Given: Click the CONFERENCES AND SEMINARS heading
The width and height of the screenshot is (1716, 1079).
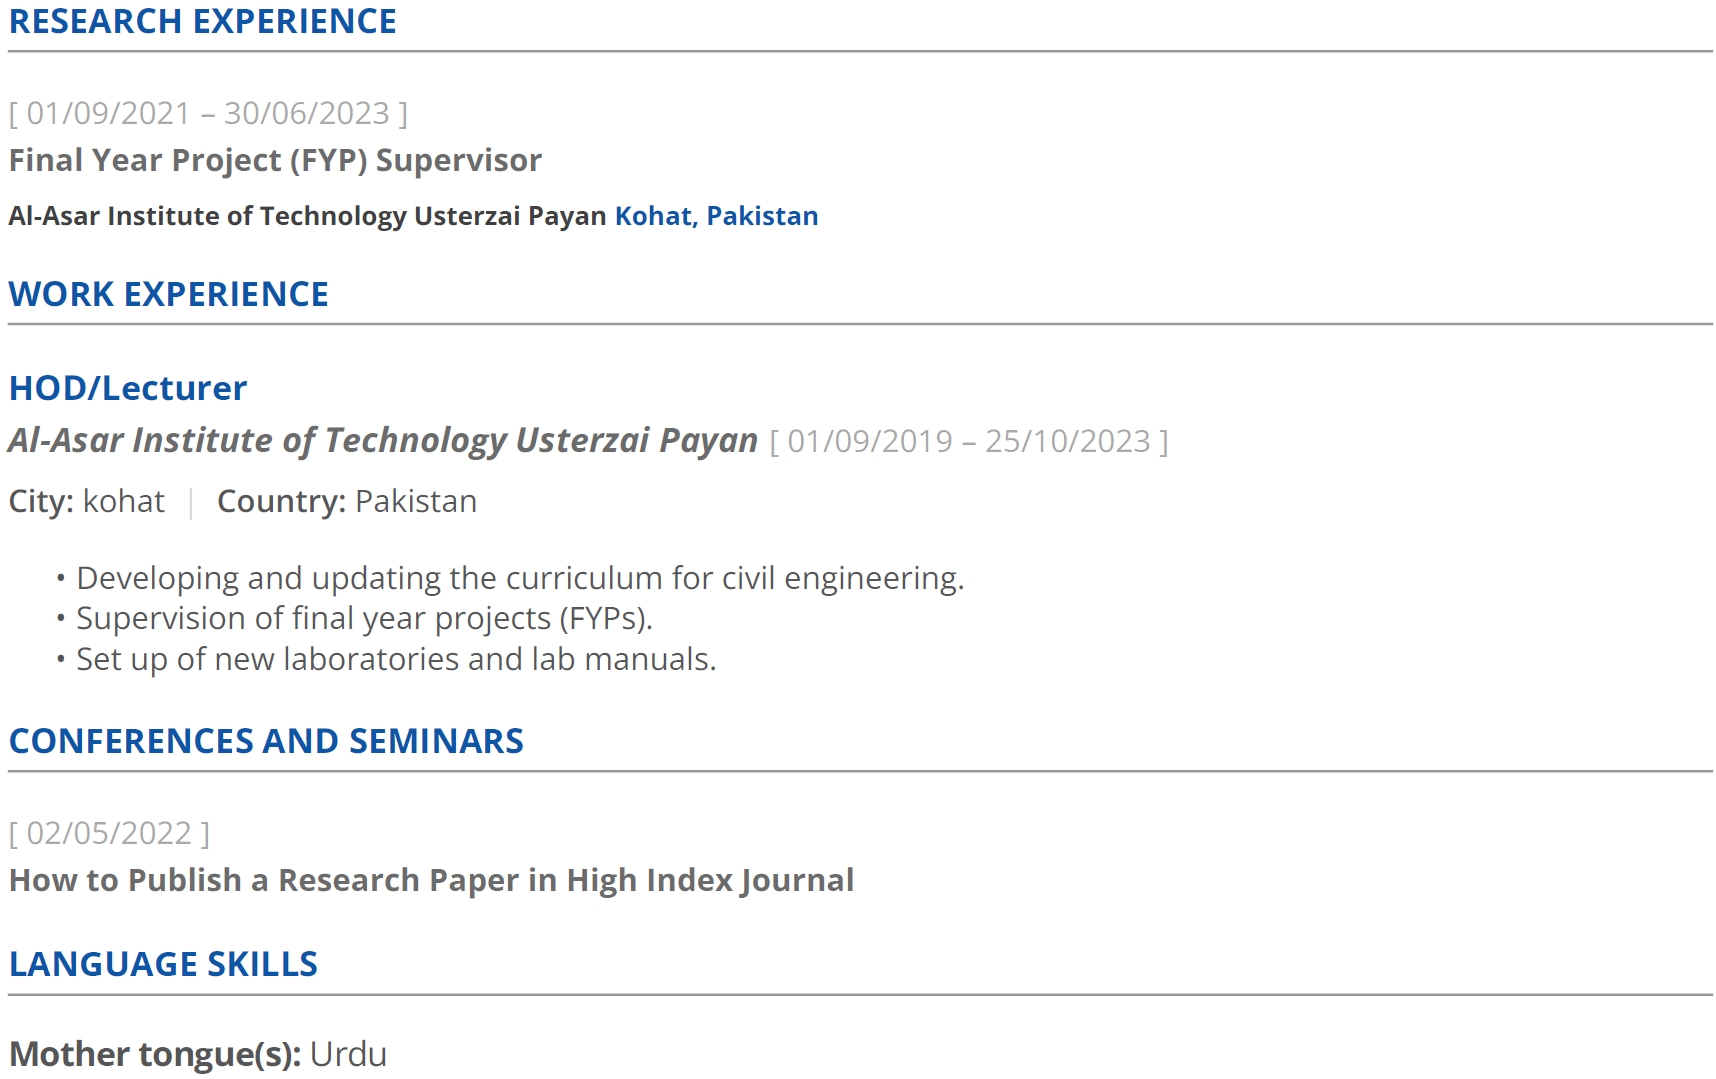Looking at the screenshot, I should click(x=266, y=741).
